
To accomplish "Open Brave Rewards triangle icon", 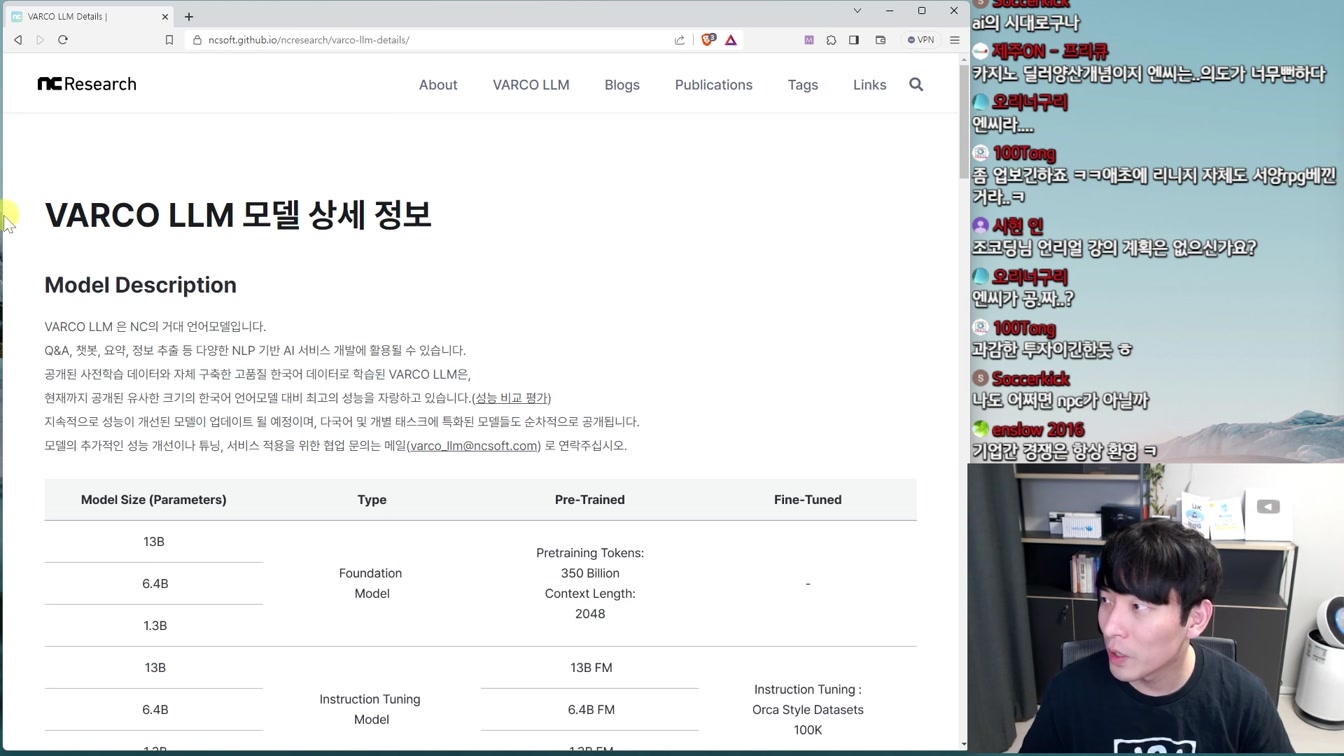I will point(731,40).
